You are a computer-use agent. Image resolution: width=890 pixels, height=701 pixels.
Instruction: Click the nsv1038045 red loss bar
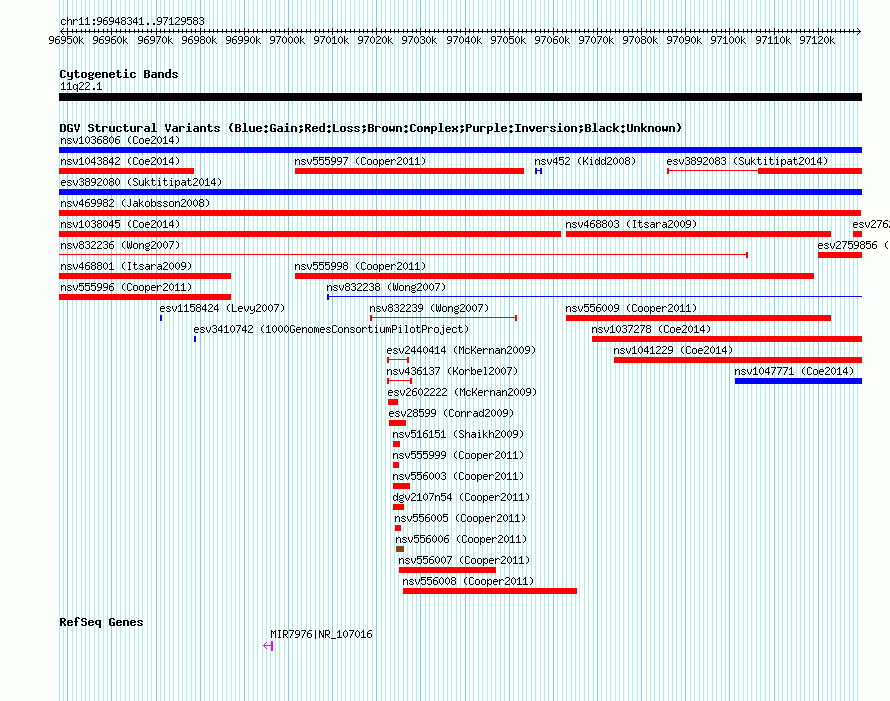[310, 234]
